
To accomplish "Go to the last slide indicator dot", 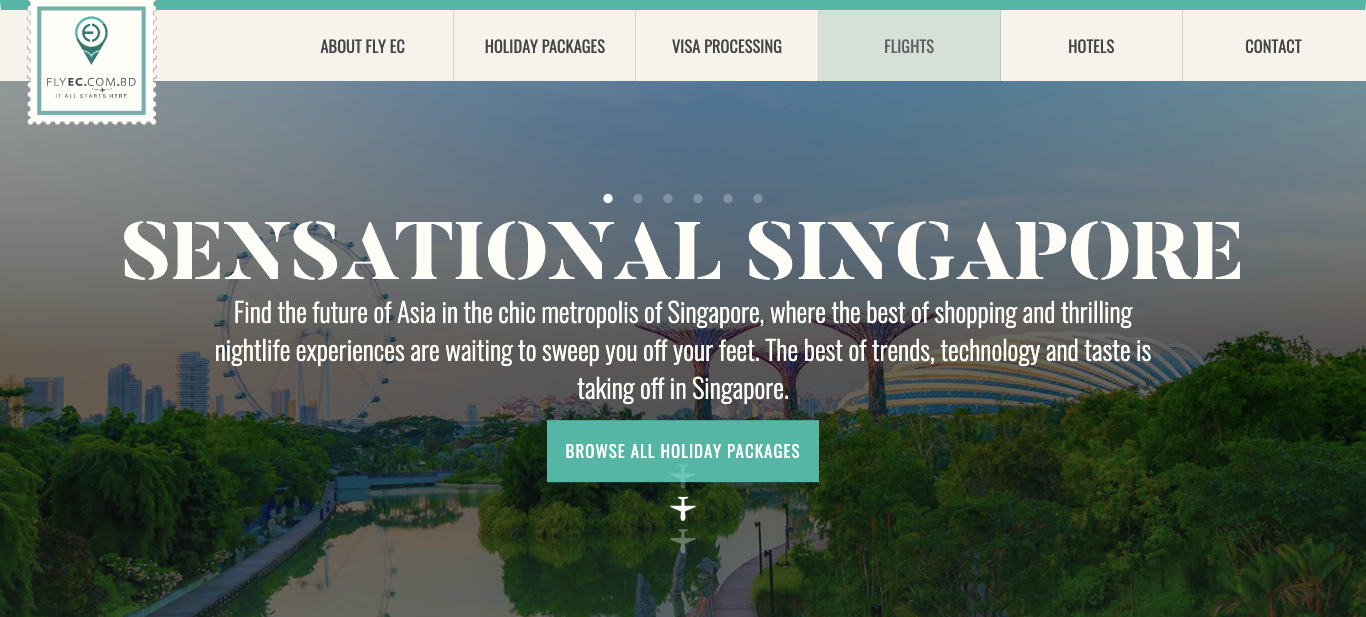I will tap(758, 198).
